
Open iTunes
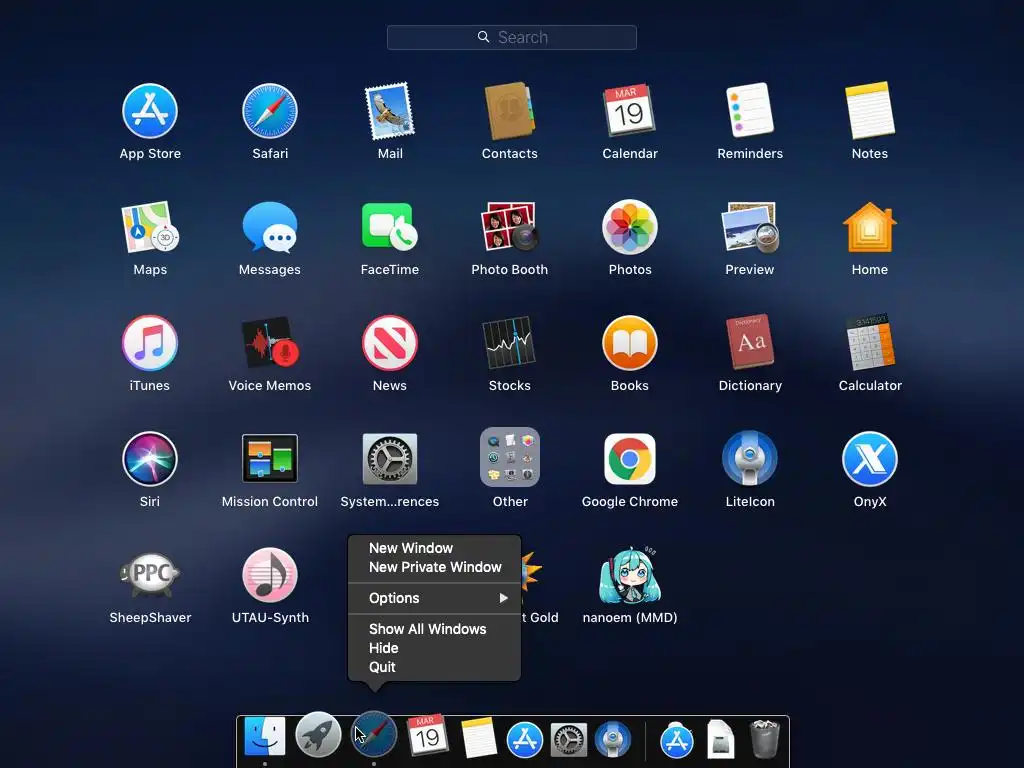coord(150,343)
